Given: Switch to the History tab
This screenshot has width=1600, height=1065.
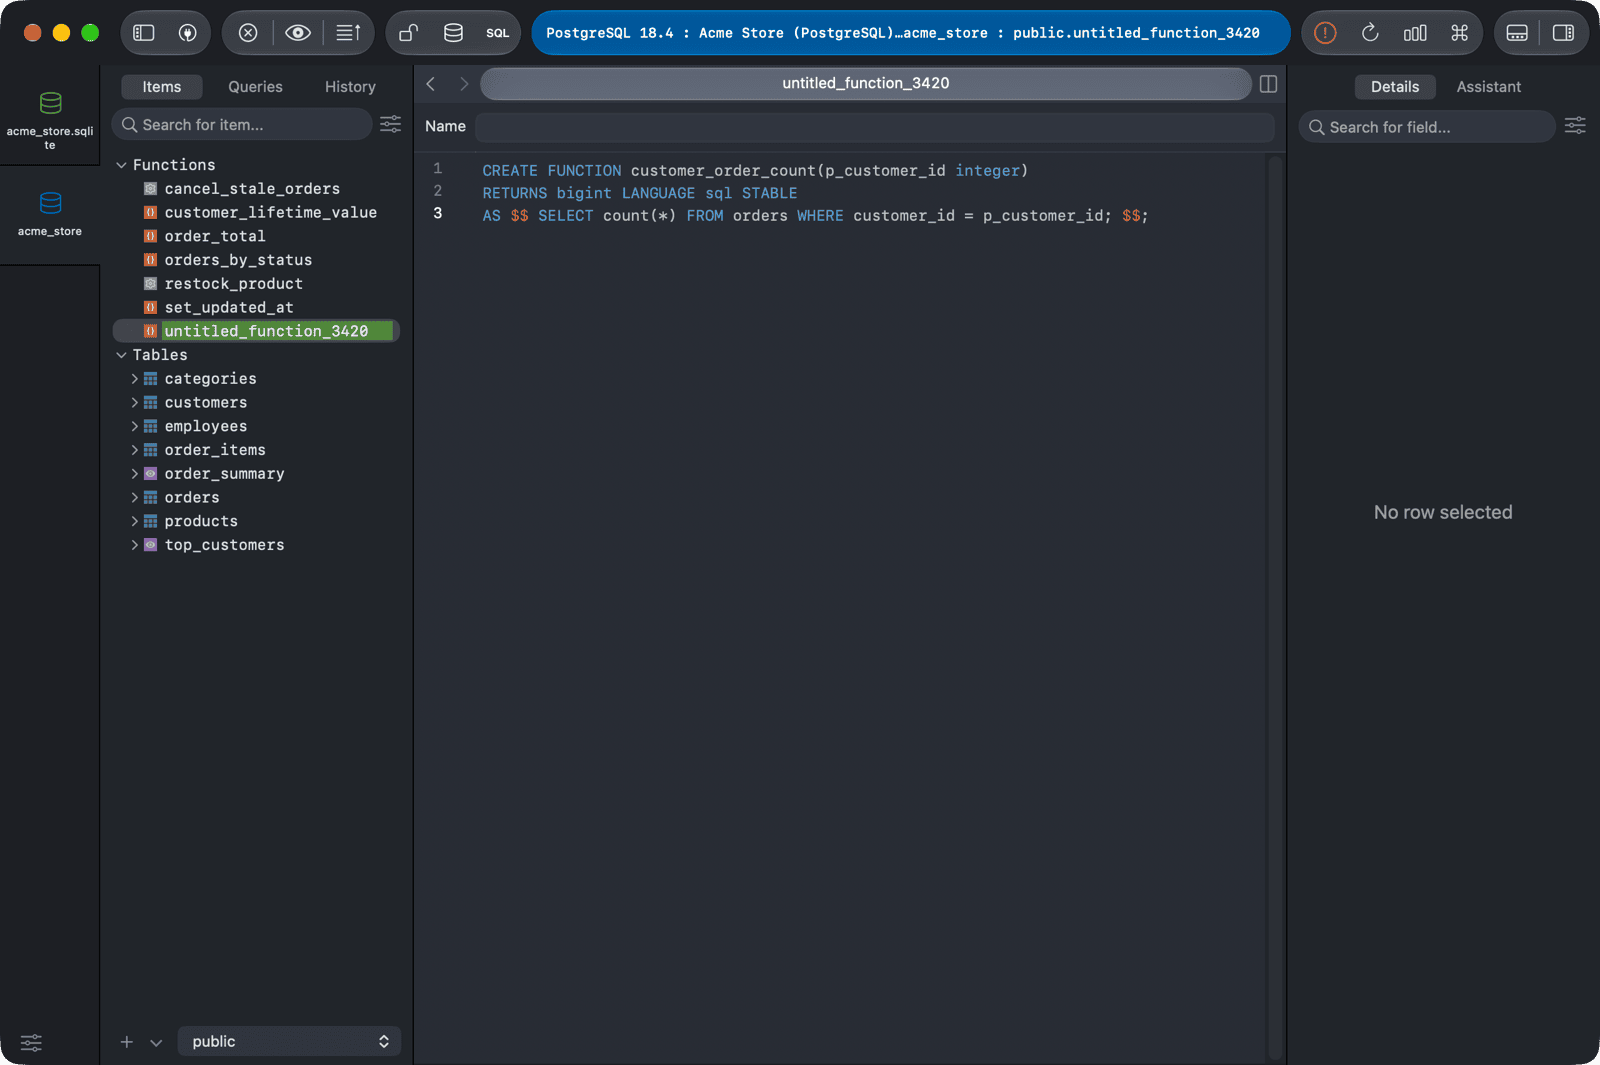Looking at the screenshot, I should [x=350, y=87].
